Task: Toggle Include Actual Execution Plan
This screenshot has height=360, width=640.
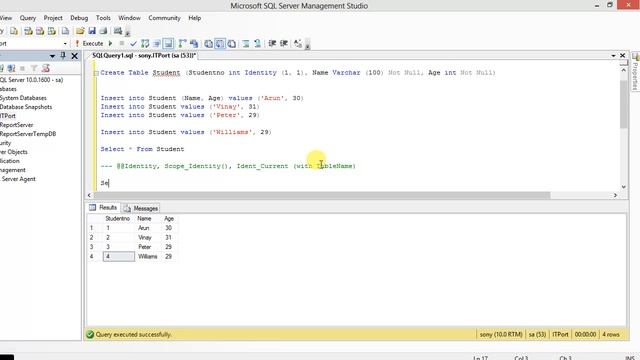Action: (182, 43)
